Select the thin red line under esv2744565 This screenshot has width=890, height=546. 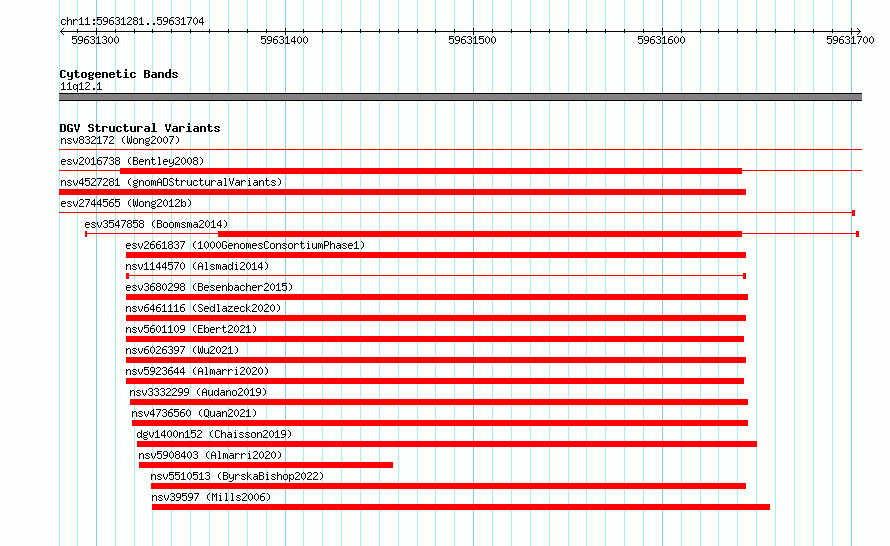point(457,213)
